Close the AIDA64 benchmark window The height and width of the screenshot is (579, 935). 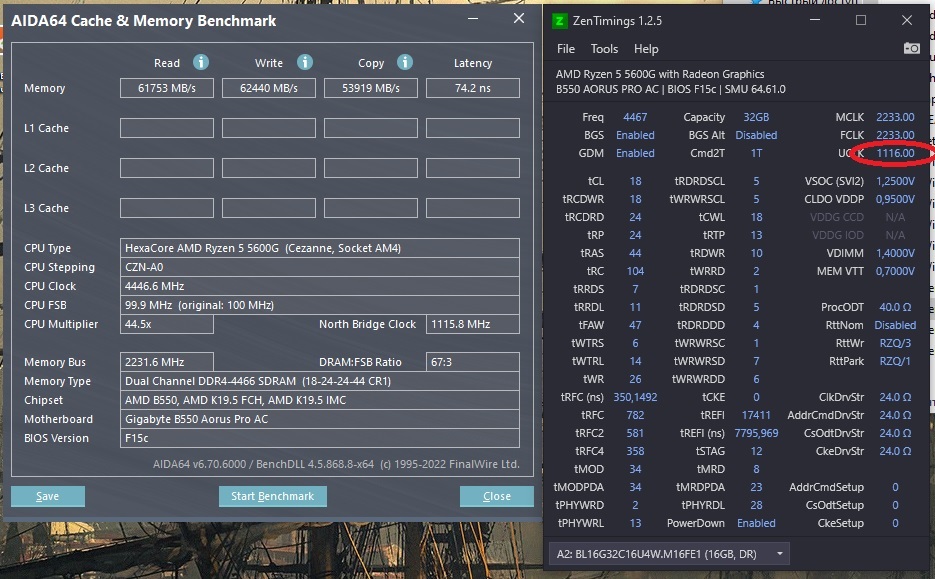[519, 18]
